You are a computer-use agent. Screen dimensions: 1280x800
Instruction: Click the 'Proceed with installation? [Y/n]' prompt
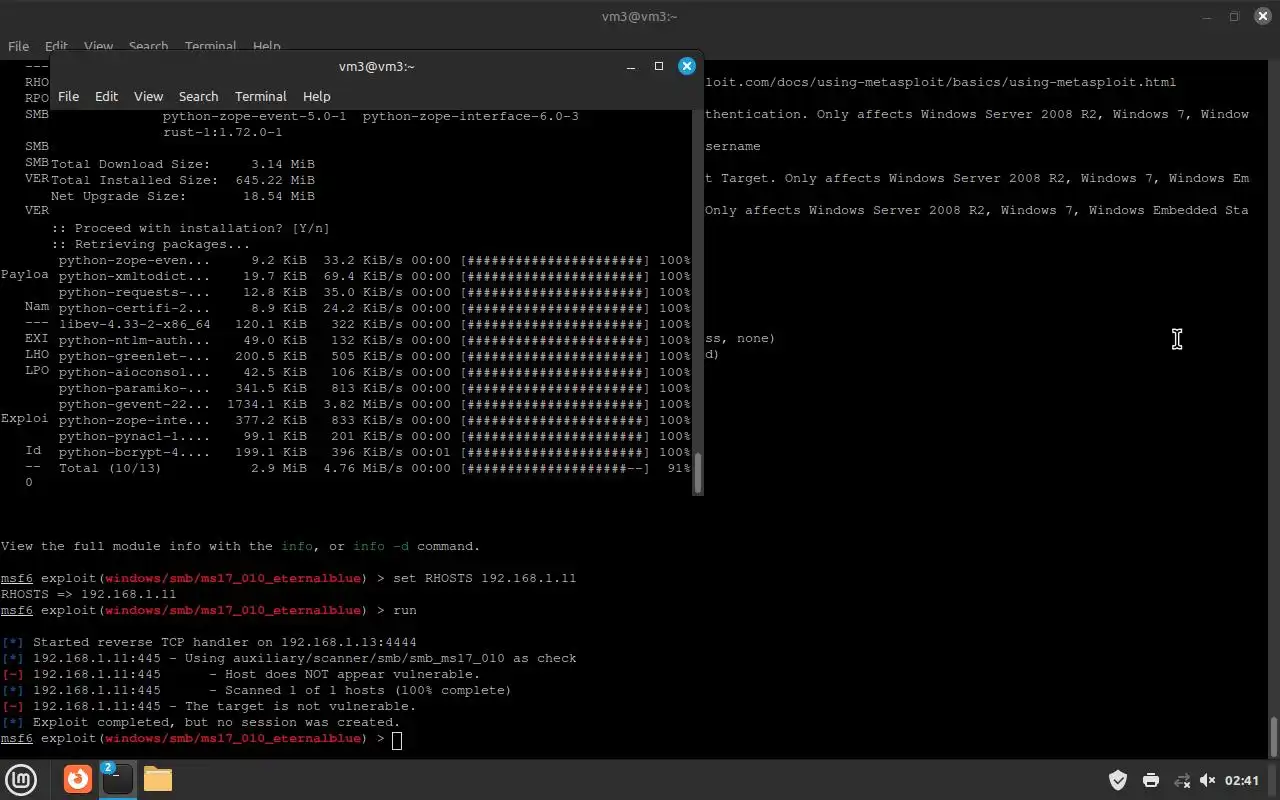tap(190, 228)
